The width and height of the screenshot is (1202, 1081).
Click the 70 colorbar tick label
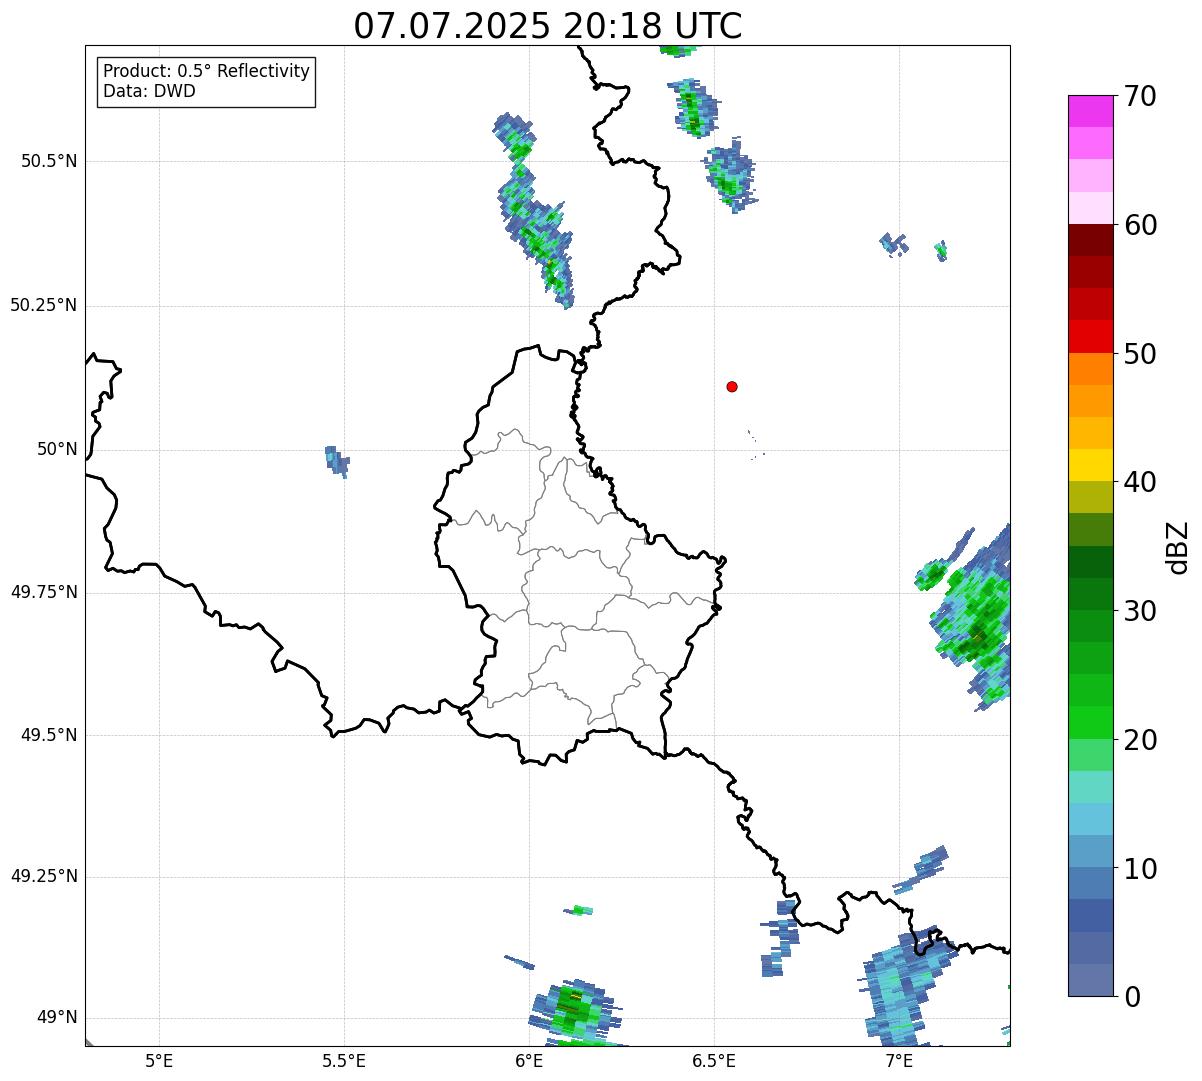click(1141, 96)
